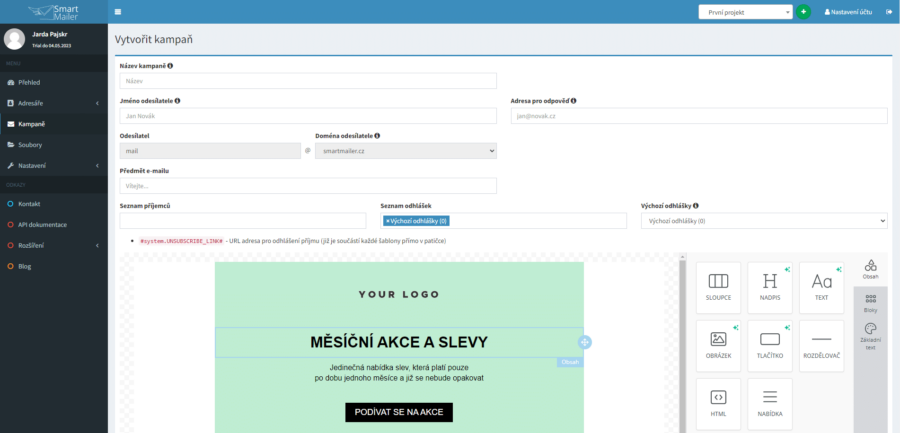900x433 pixels.
Task: Click the Název kampaně input field
Action: point(308,81)
